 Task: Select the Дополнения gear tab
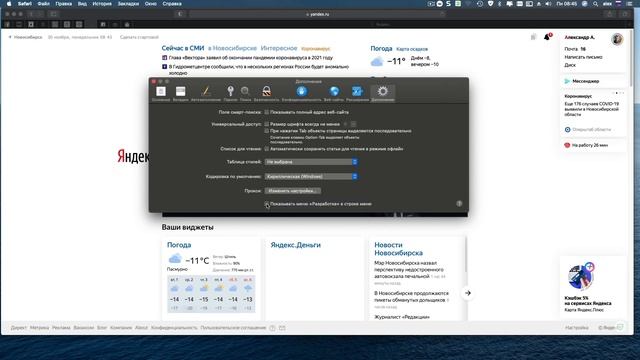click(x=382, y=93)
